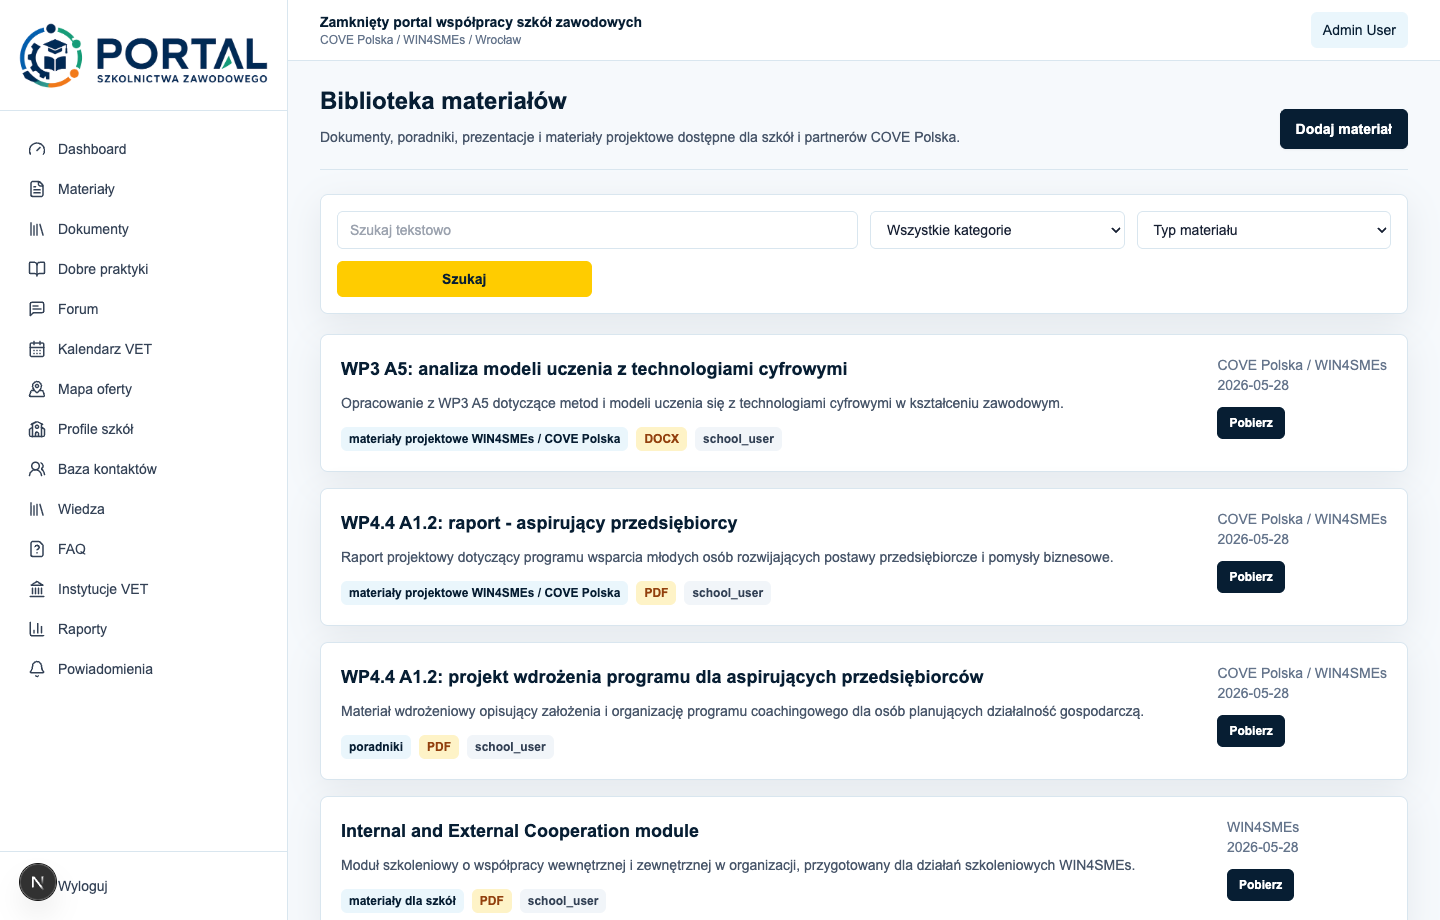Click the Materiały document icon
The image size is (1440, 920).
coord(37,189)
